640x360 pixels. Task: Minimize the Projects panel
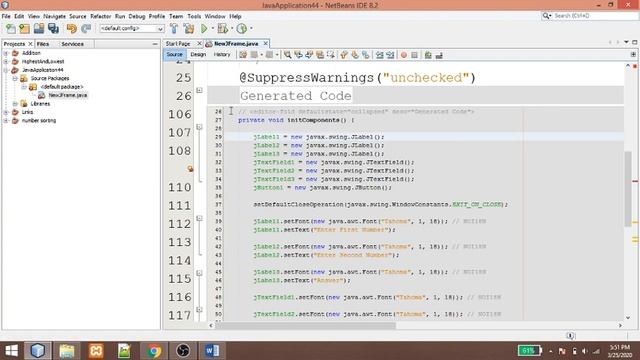point(155,44)
